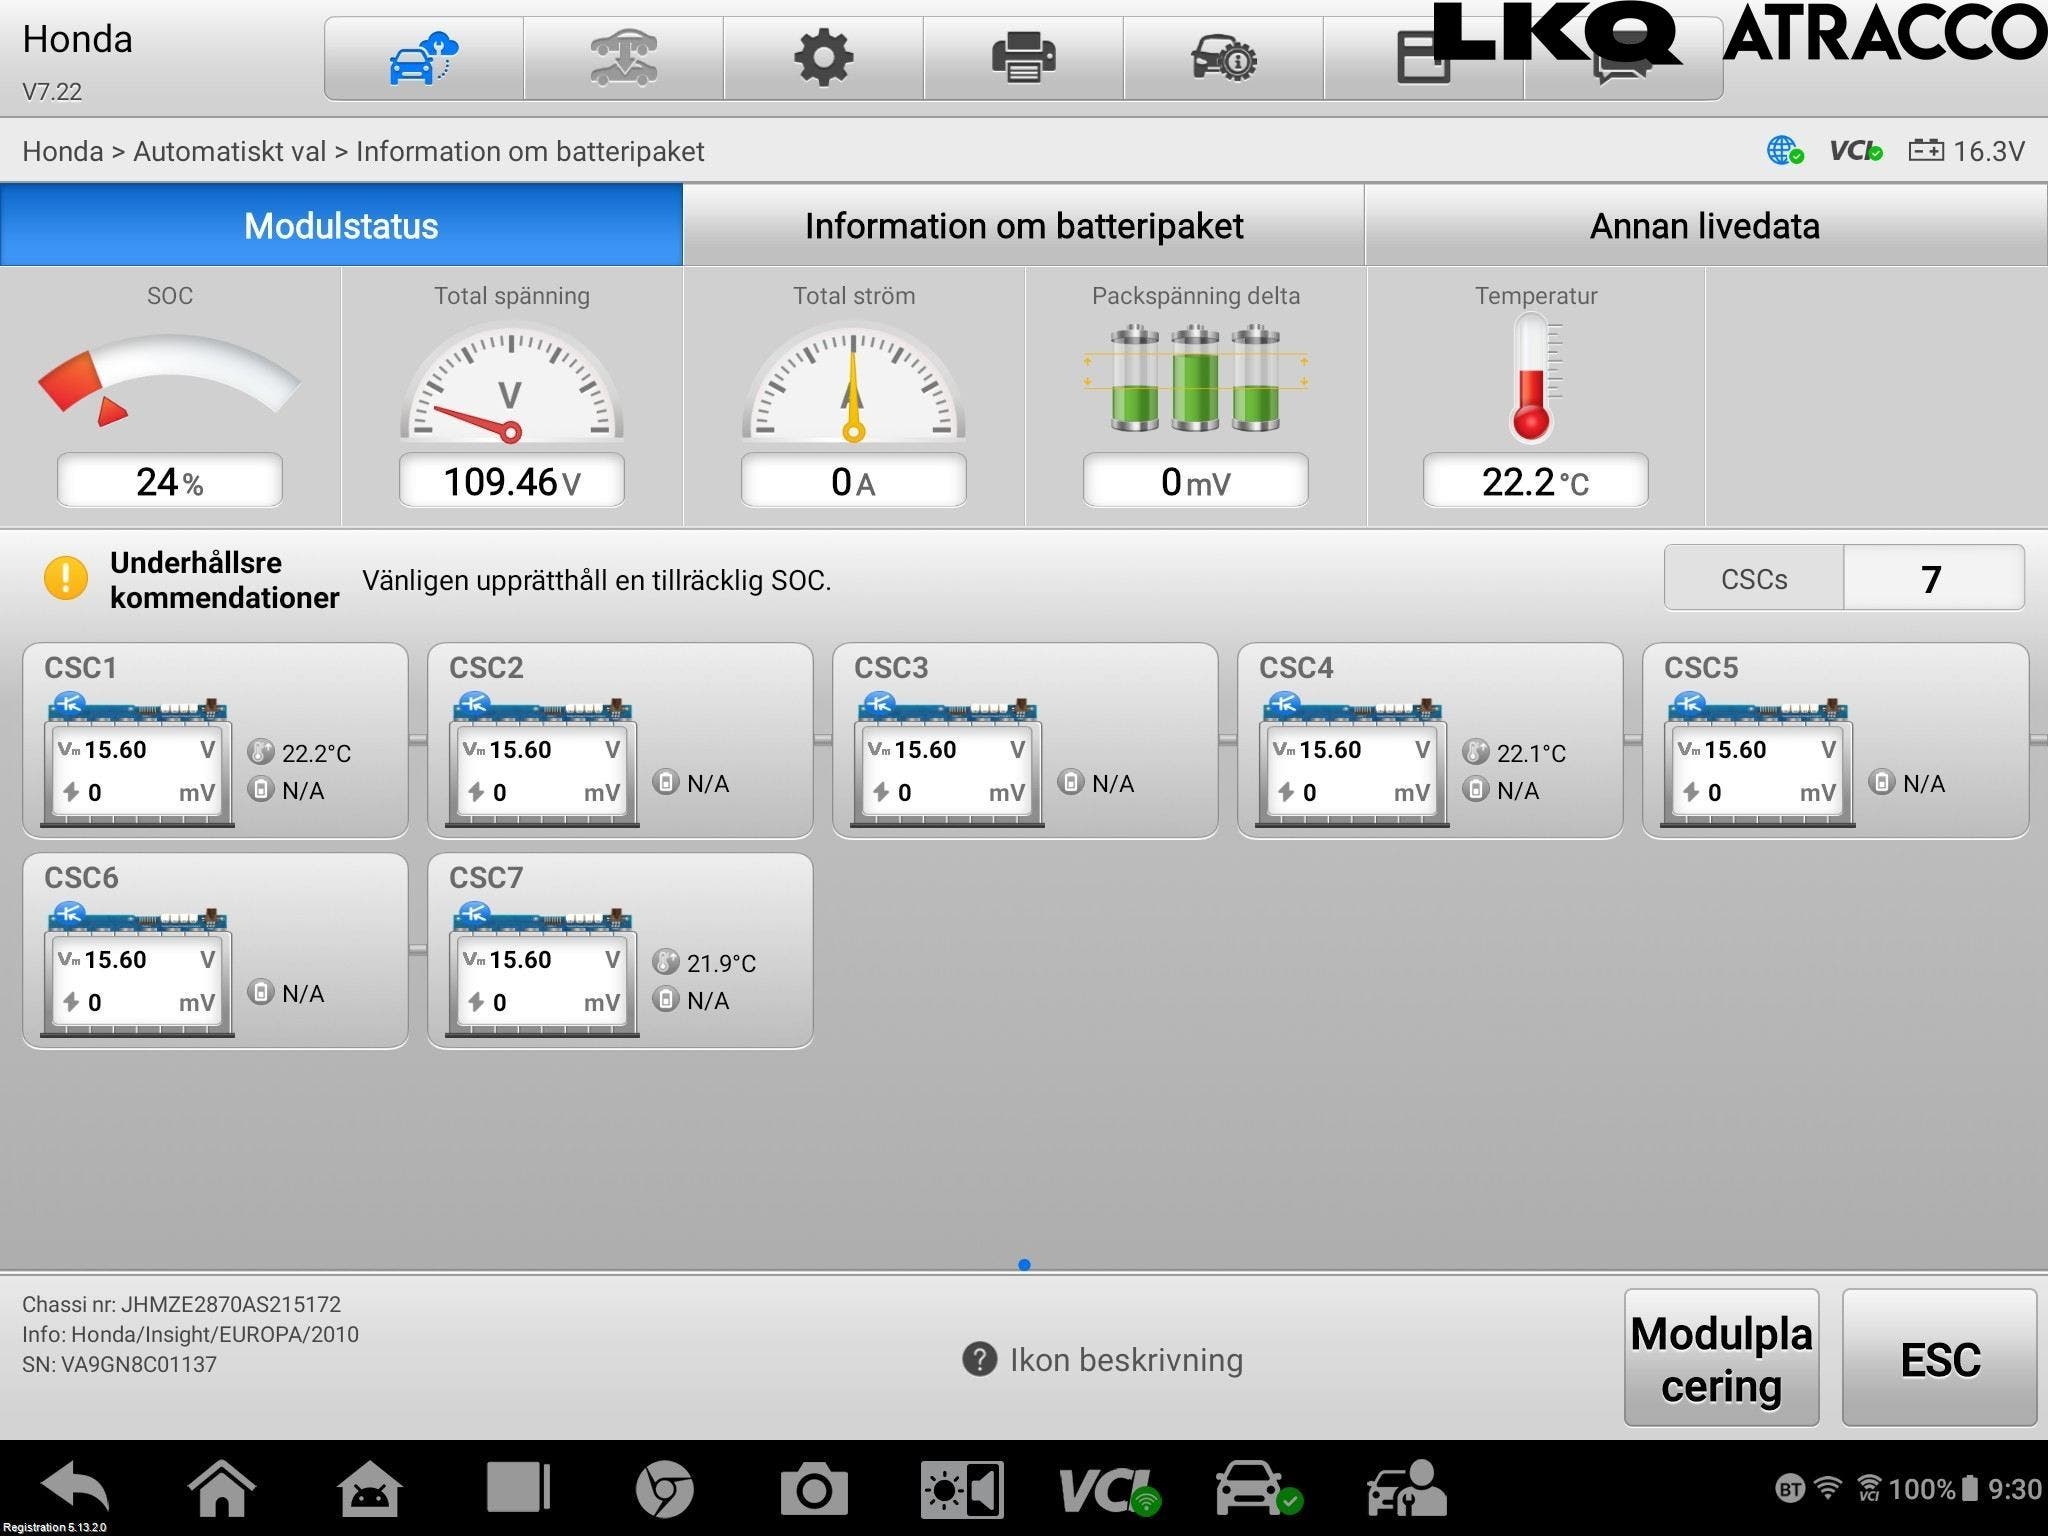
Task: Tap the yellow maintenance warning icon
Action: [x=66, y=578]
